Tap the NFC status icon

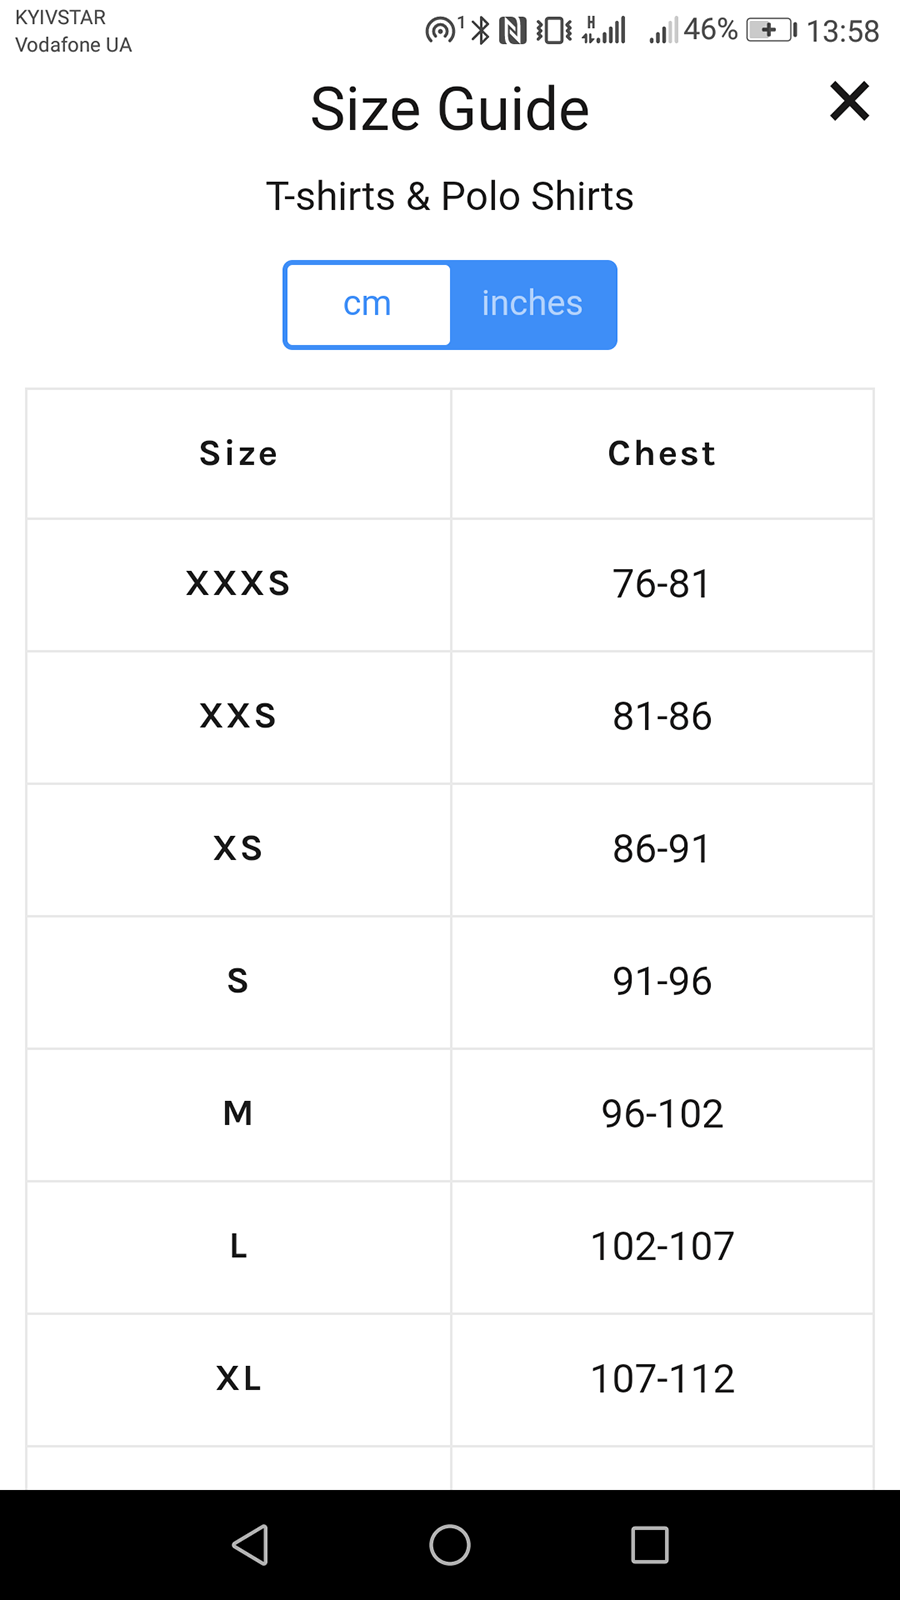pyautogui.click(x=512, y=30)
